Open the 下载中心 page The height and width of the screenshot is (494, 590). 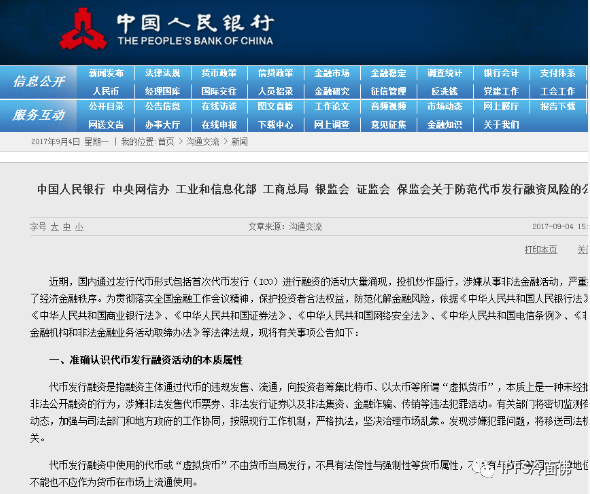[275, 125]
